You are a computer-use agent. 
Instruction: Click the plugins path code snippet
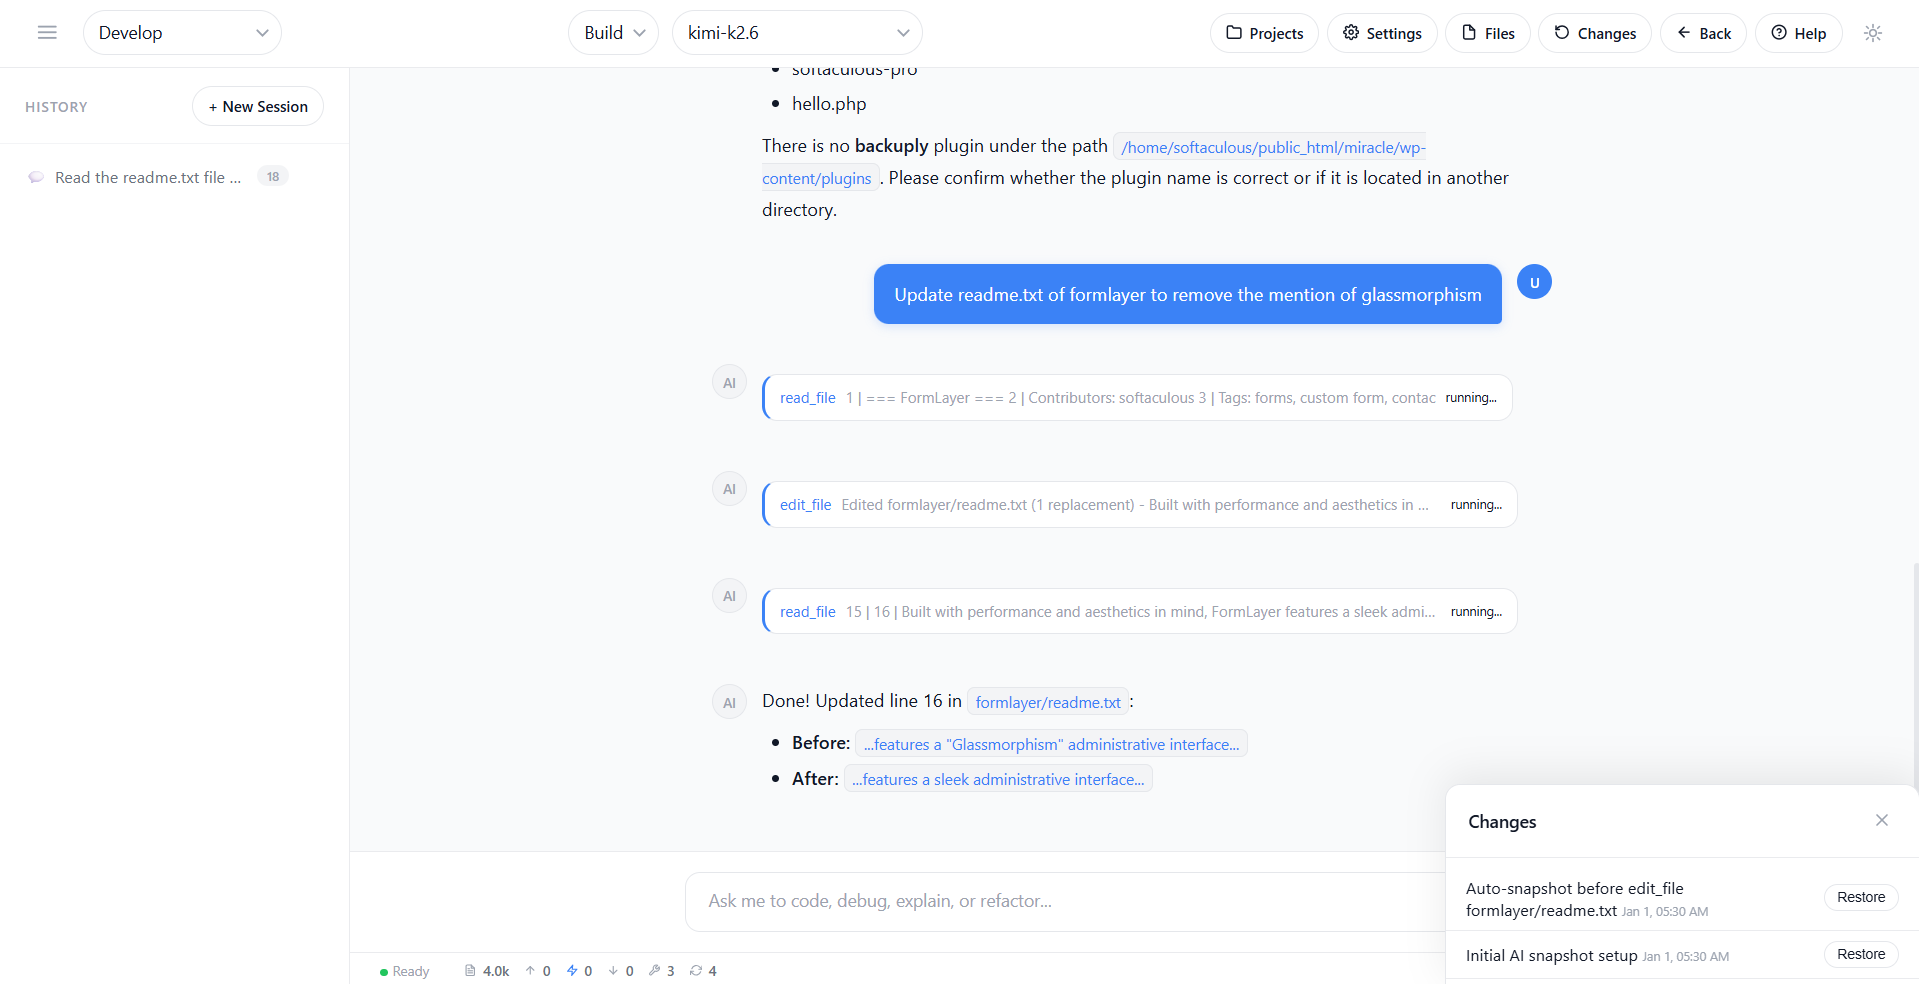1094,163
